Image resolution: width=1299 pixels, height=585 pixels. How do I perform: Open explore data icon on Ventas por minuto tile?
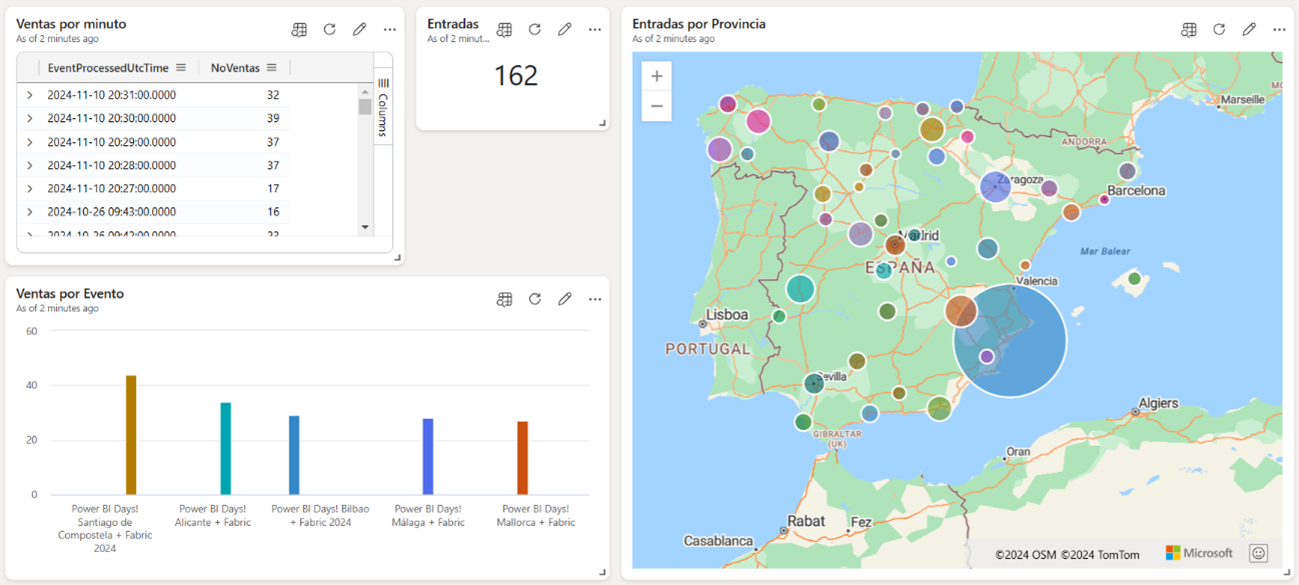tap(299, 30)
